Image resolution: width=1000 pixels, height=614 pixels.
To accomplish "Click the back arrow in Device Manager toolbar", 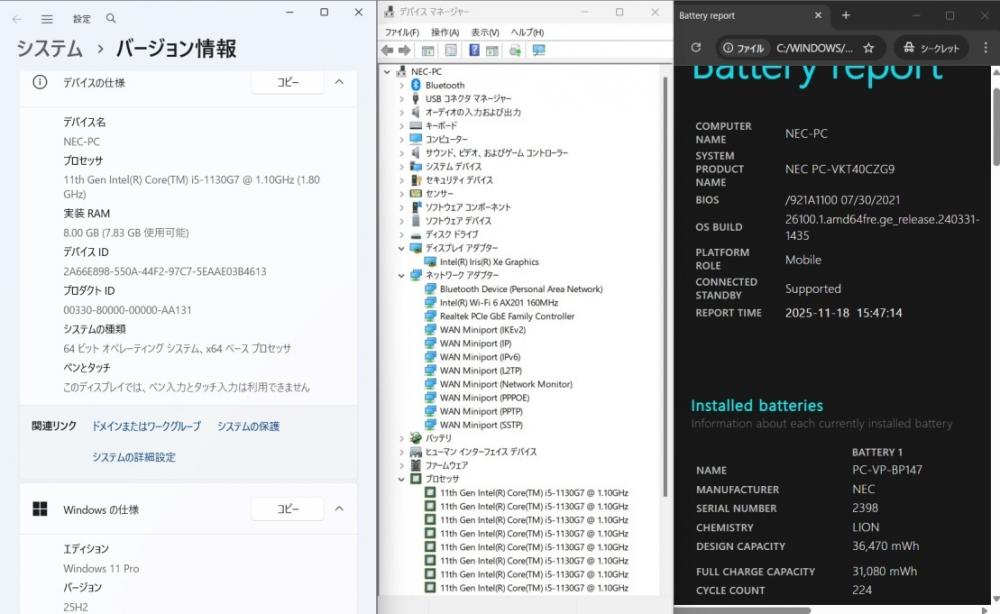I will click(x=387, y=50).
